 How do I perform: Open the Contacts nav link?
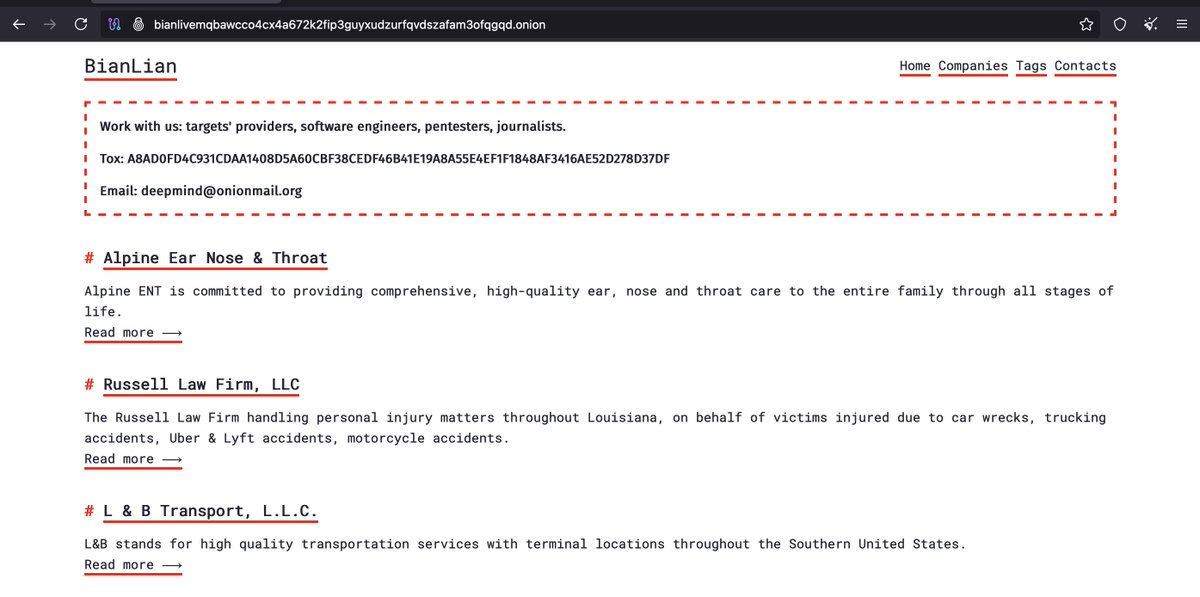1085,66
